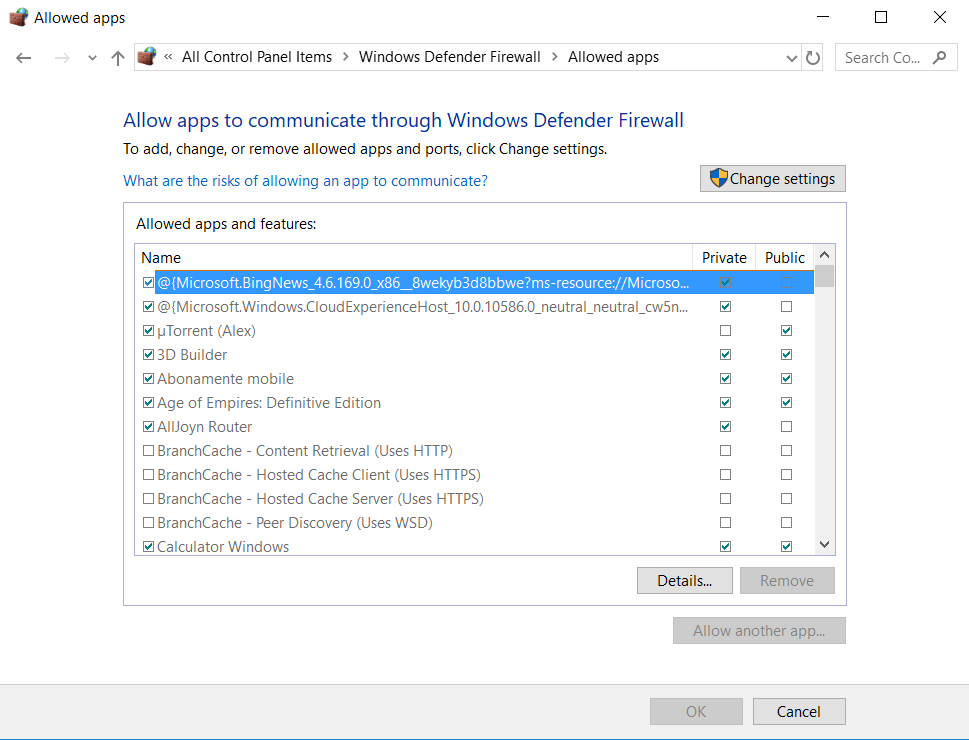This screenshot has width=969, height=740.
Task: Click the Private column header
Action: pos(724,257)
